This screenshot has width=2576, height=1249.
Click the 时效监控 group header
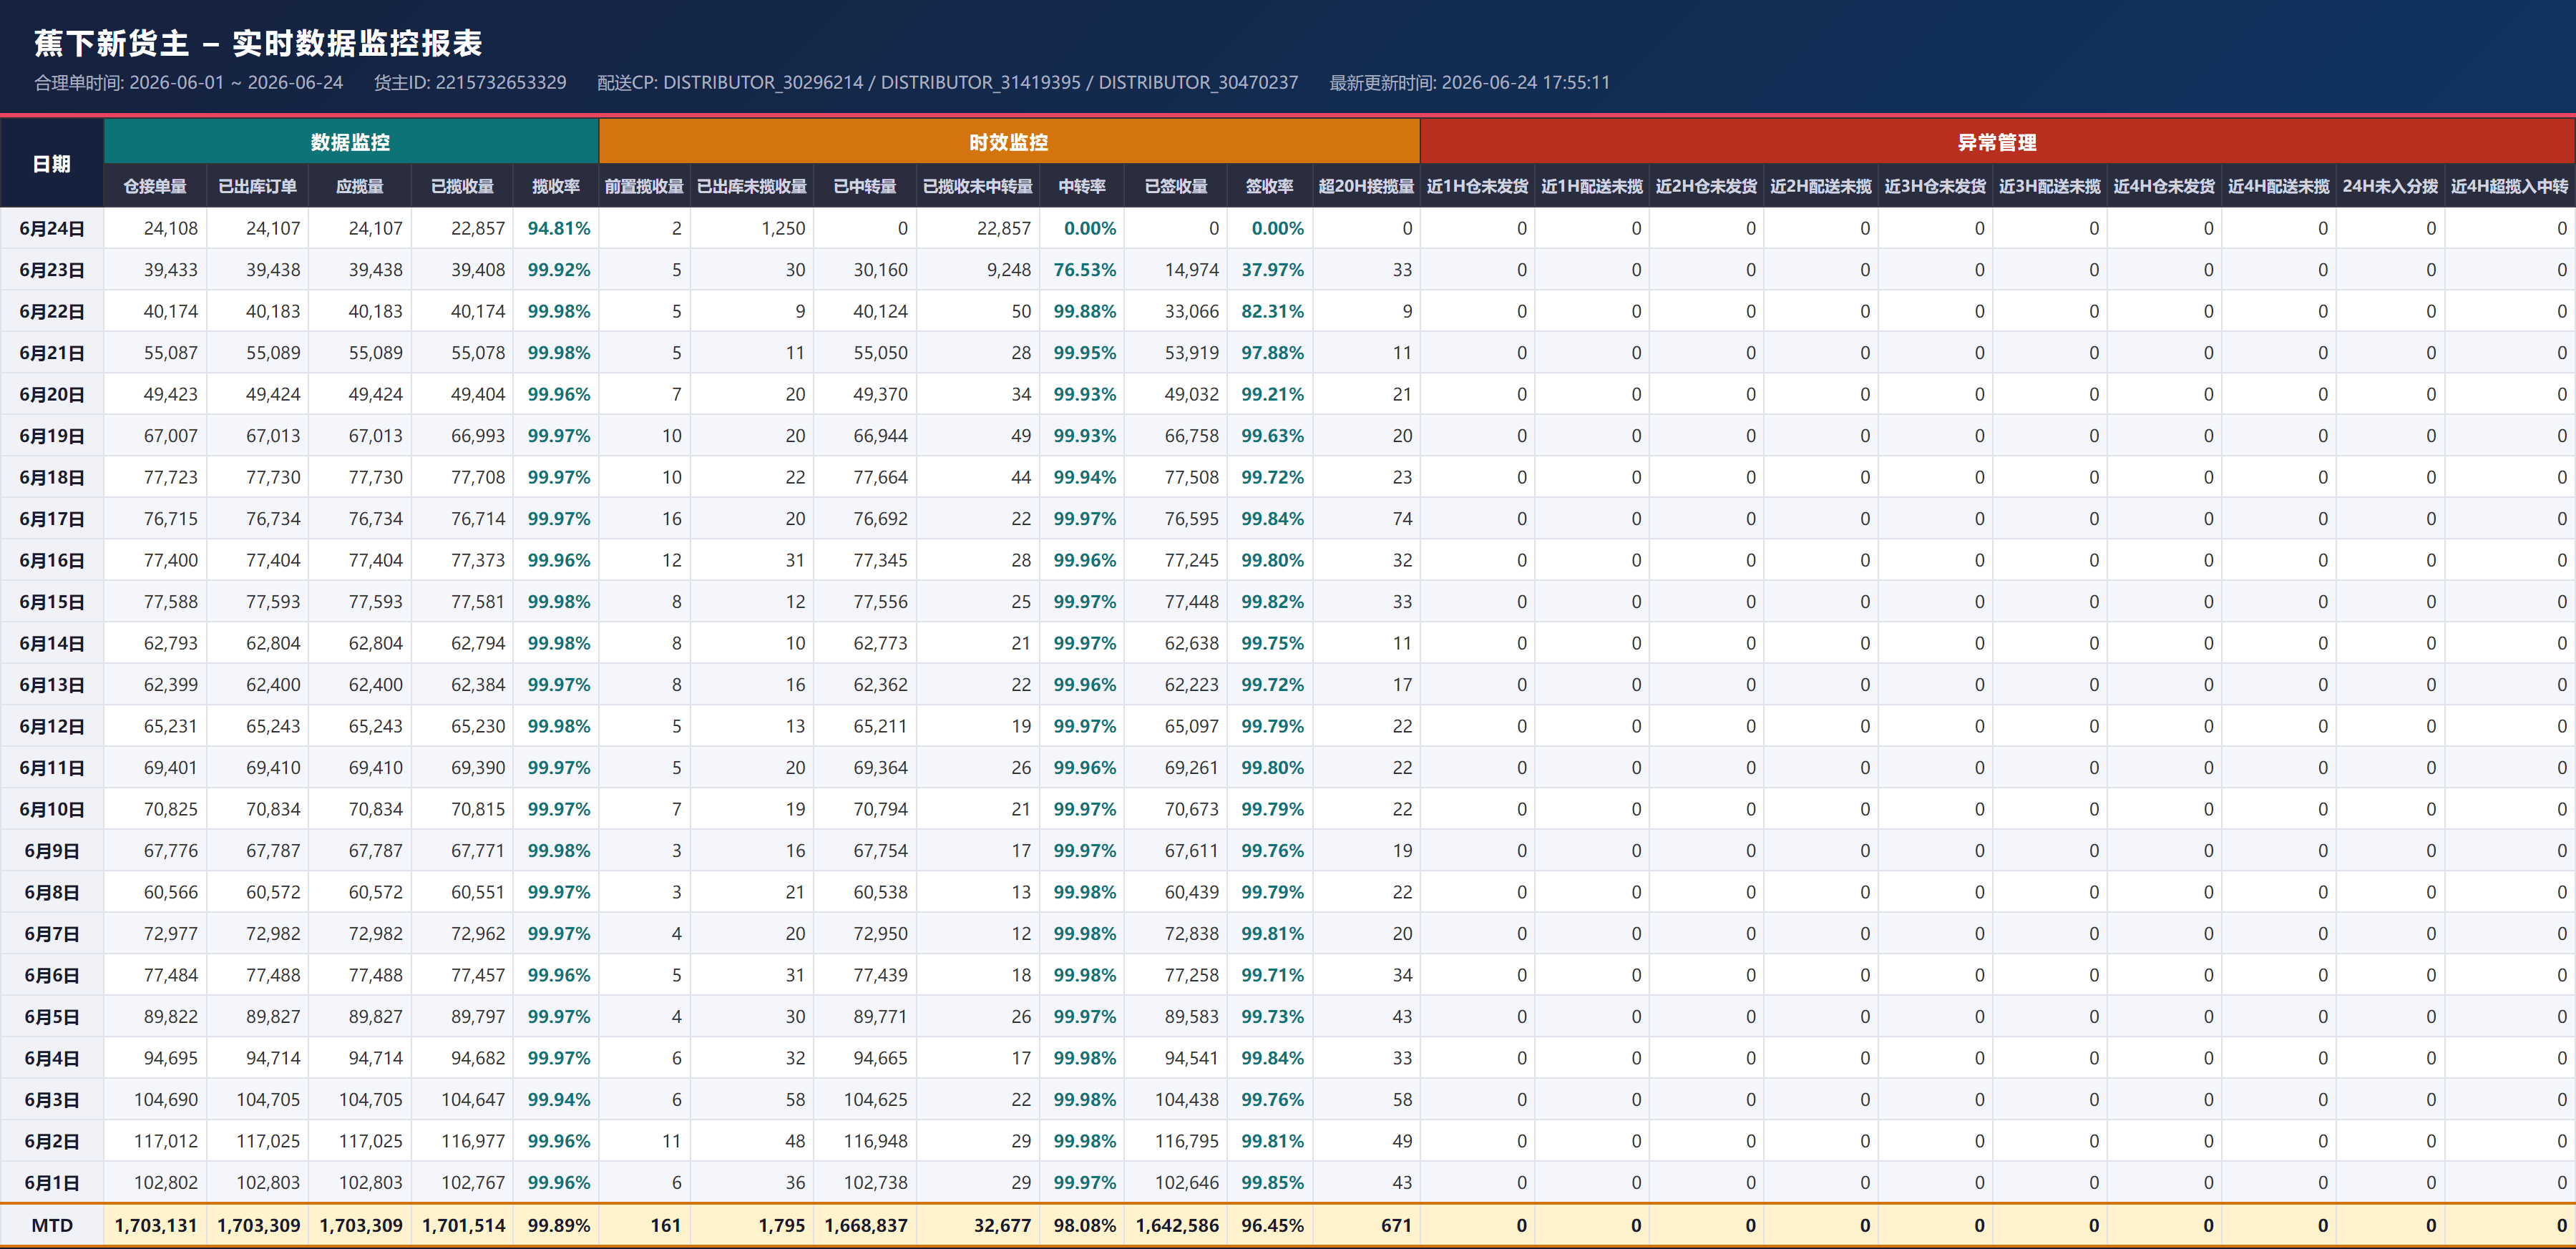tap(1008, 142)
